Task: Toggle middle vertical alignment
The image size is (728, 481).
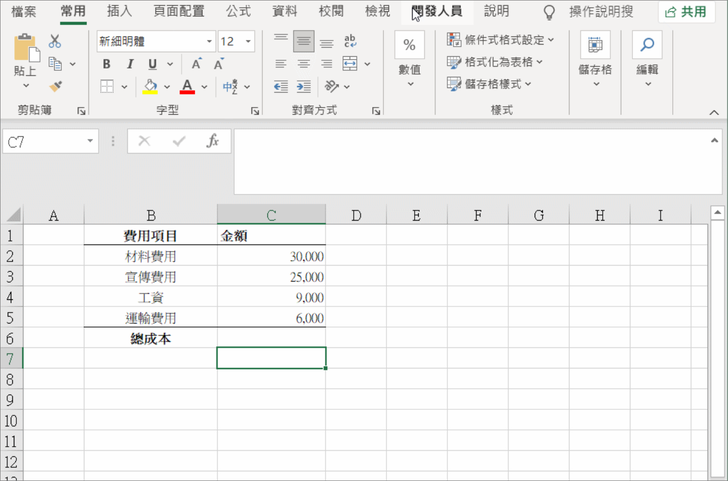Action: point(302,42)
